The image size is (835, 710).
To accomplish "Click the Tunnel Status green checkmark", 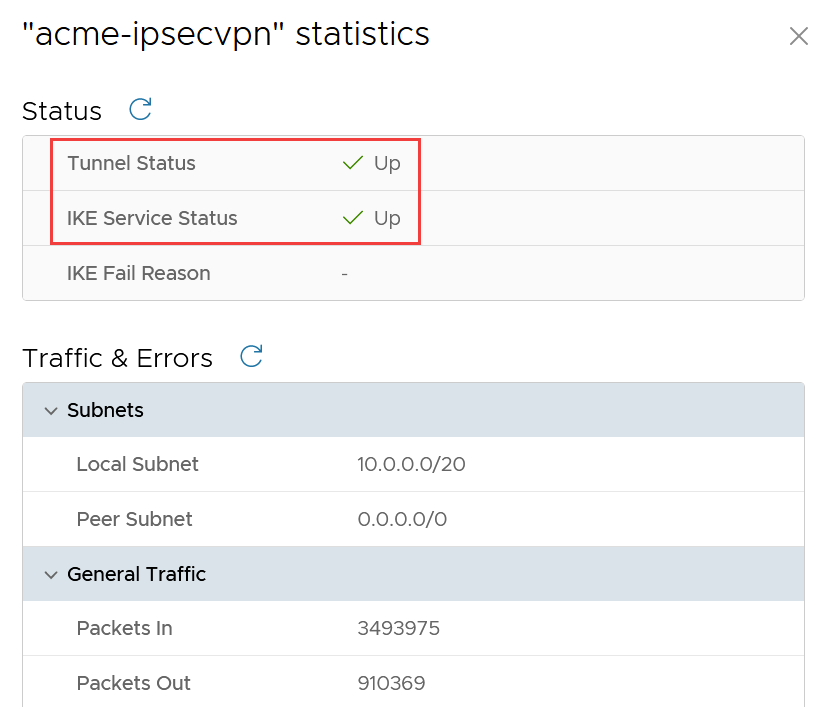I will click(x=352, y=163).
